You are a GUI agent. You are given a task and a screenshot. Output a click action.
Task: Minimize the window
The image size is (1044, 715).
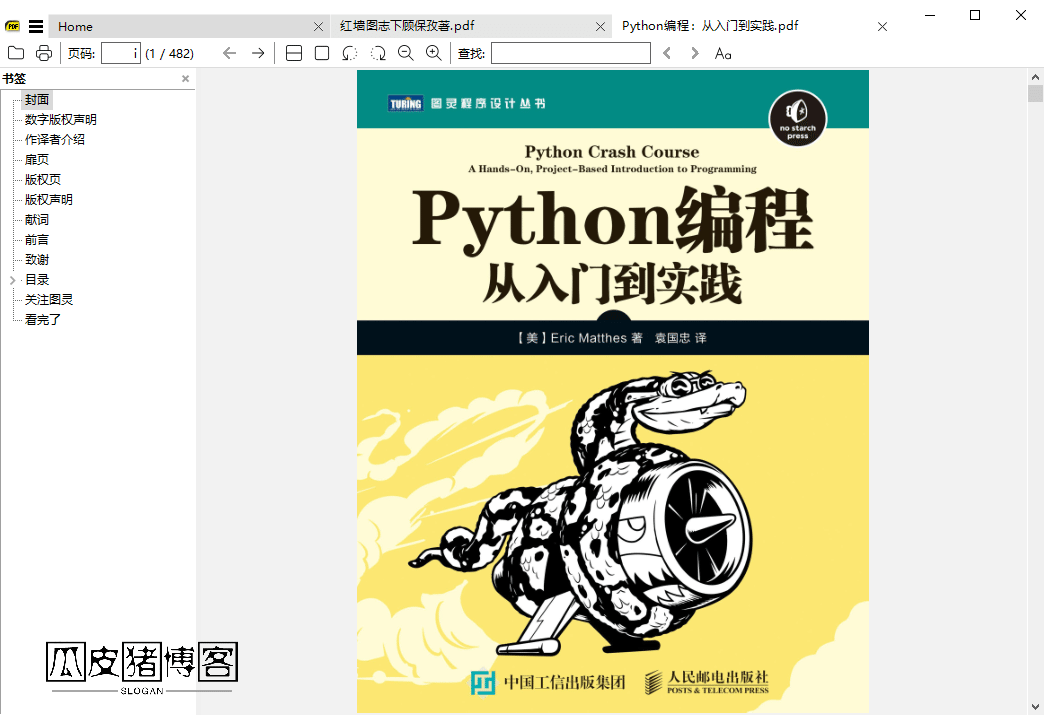pyautogui.click(x=930, y=15)
